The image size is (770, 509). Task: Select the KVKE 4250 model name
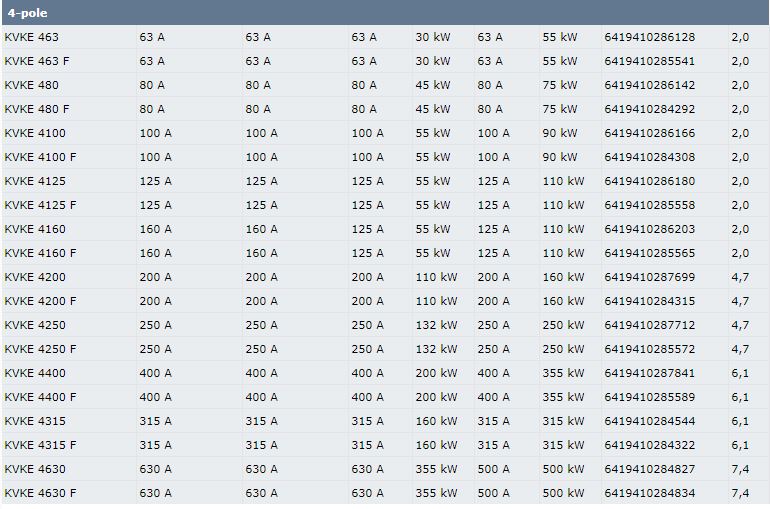pyautogui.click(x=35, y=326)
